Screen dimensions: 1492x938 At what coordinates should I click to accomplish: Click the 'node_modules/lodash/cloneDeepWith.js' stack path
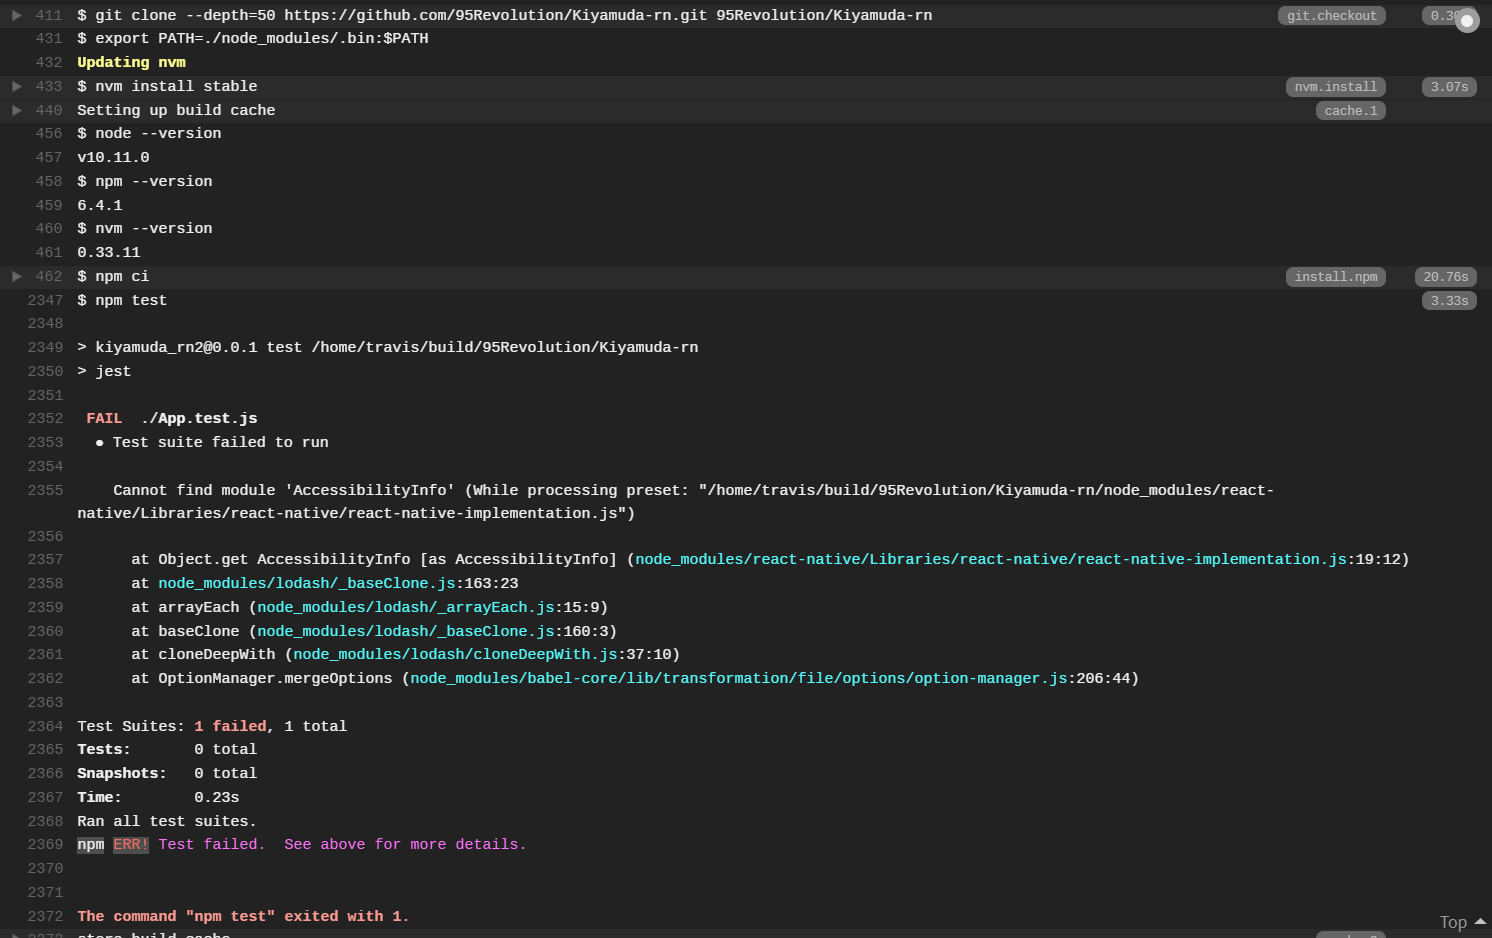coord(455,654)
